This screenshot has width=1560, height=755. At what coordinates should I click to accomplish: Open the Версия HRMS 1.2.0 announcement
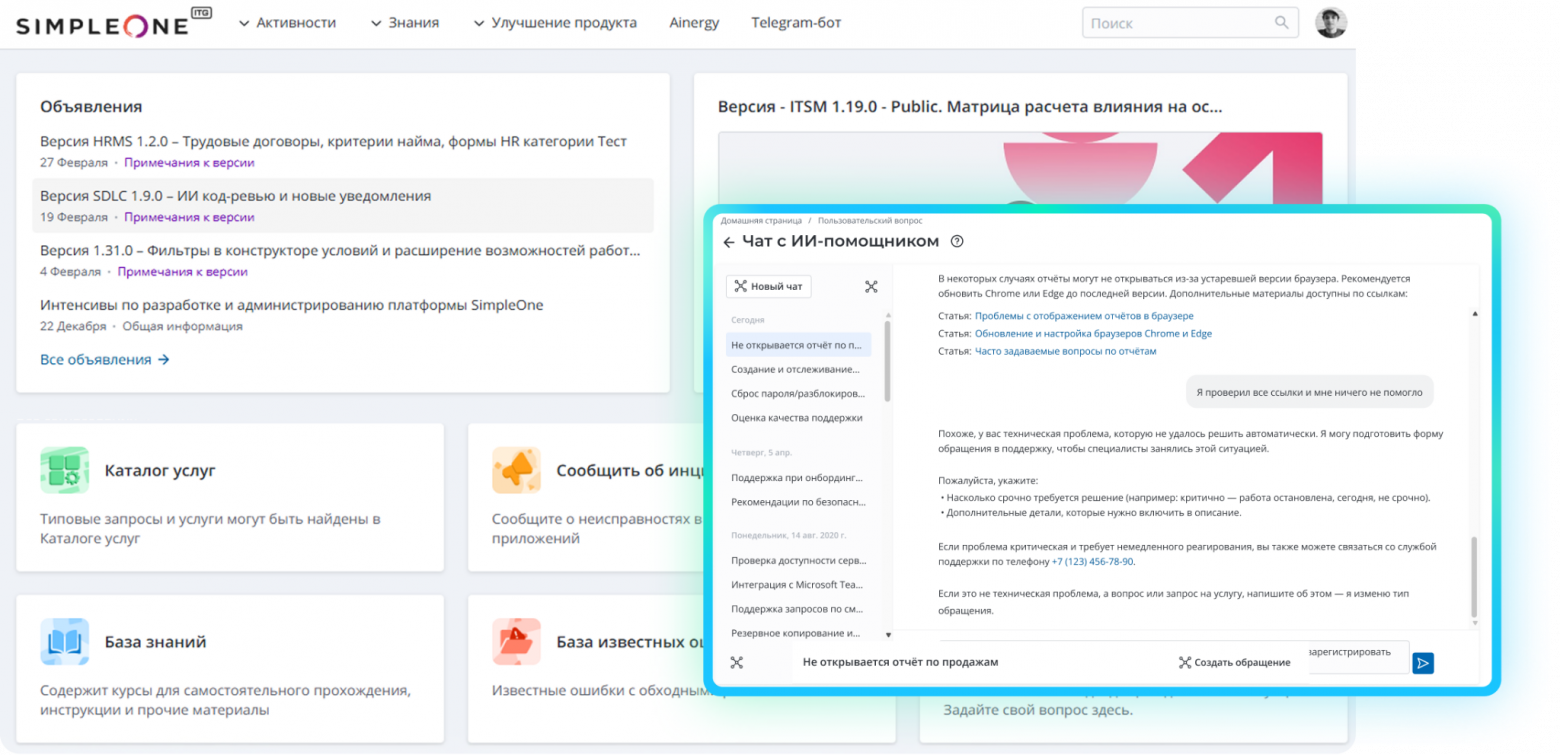click(x=333, y=141)
